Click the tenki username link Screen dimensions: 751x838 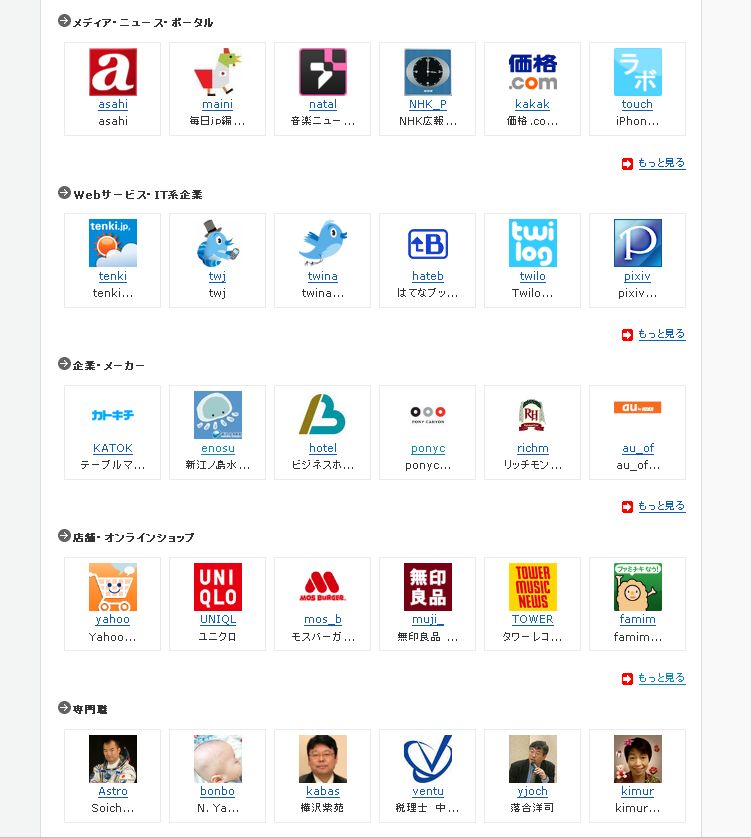click(113, 276)
